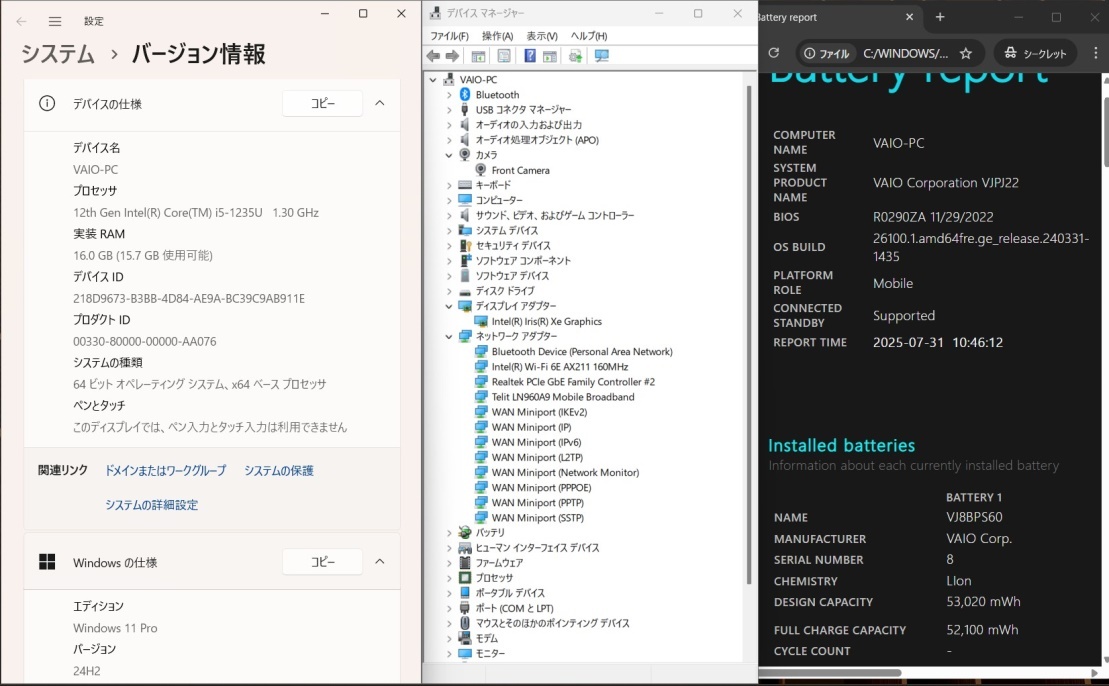
Task: Collapse the ネットワーク アダプター node
Action: [x=449, y=337]
